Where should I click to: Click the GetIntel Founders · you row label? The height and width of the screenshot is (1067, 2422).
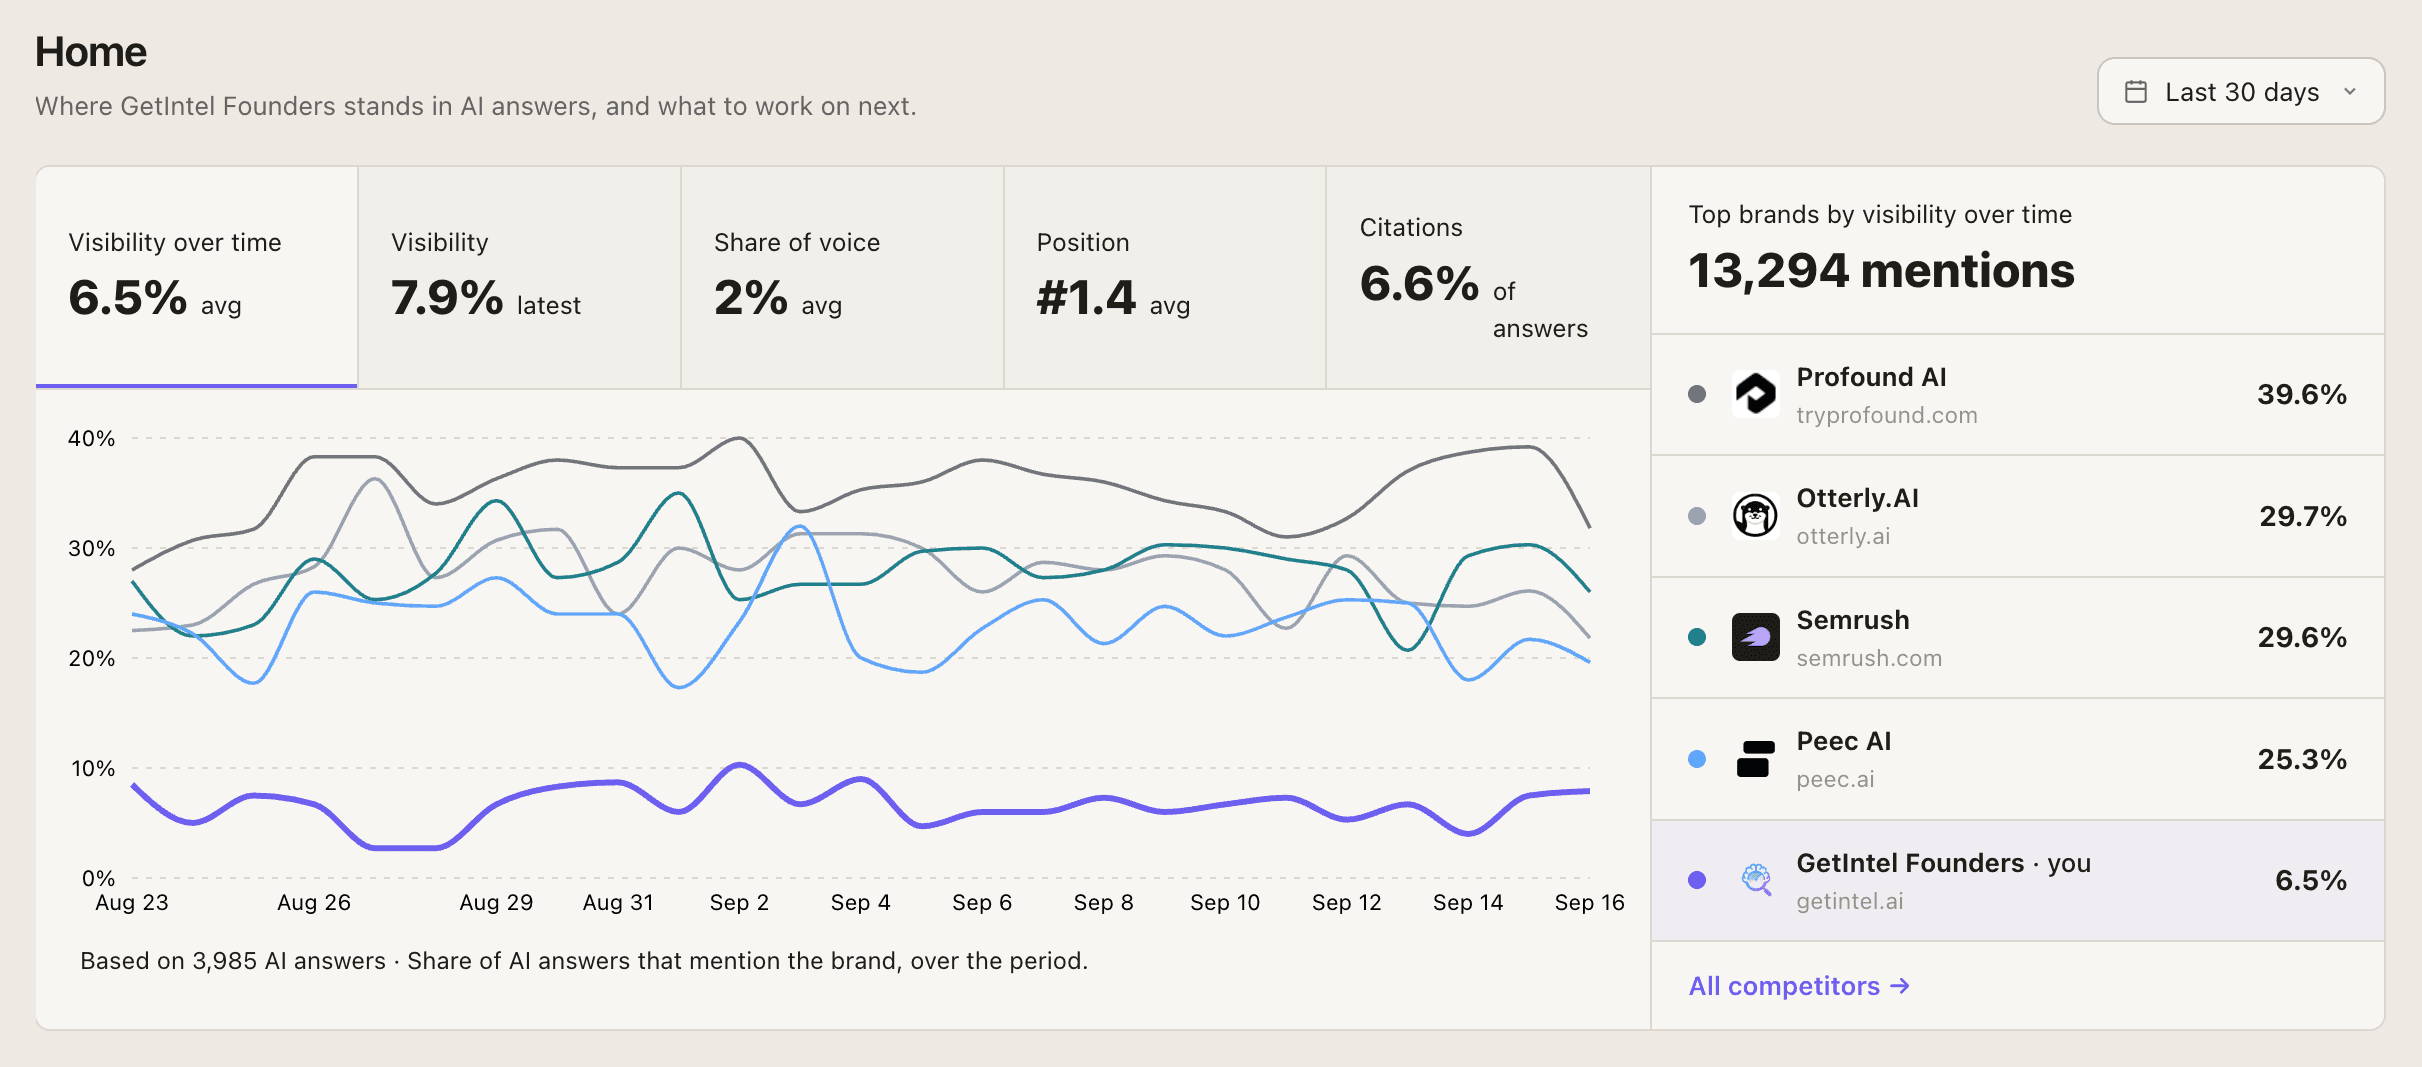pyautogui.click(x=1943, y=863)
